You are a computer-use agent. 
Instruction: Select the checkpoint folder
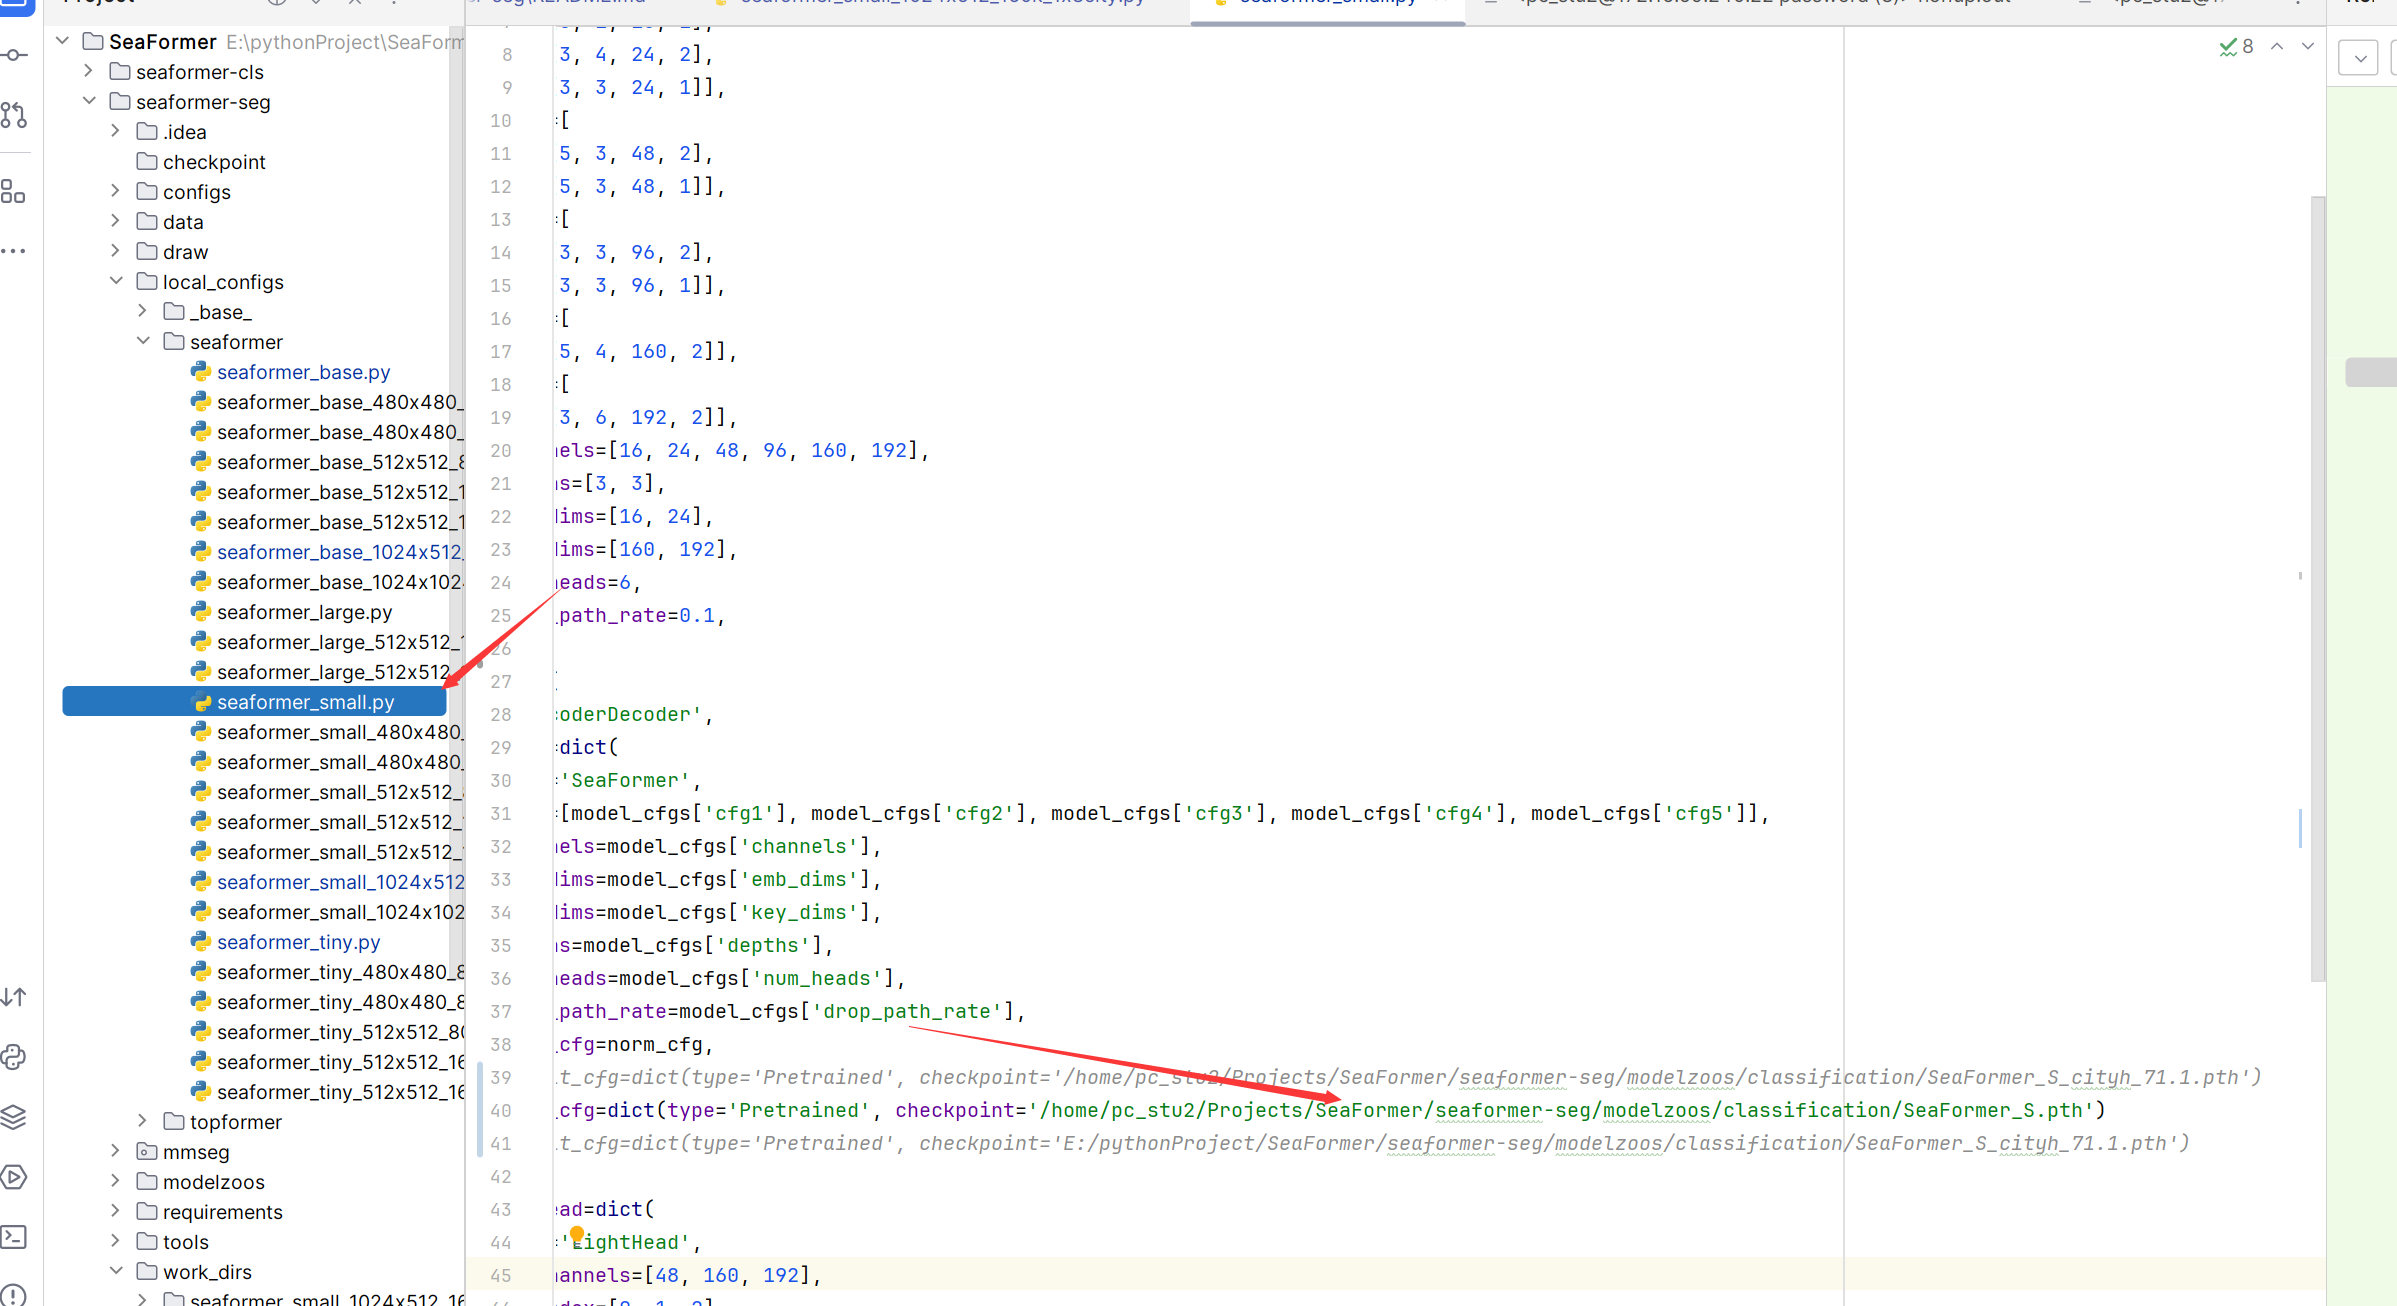click(x=214, y=162)
